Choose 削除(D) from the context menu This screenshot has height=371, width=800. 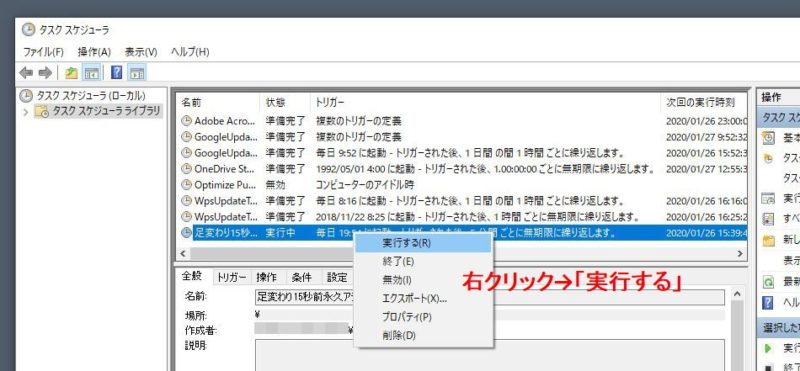[x=423, y=335]
